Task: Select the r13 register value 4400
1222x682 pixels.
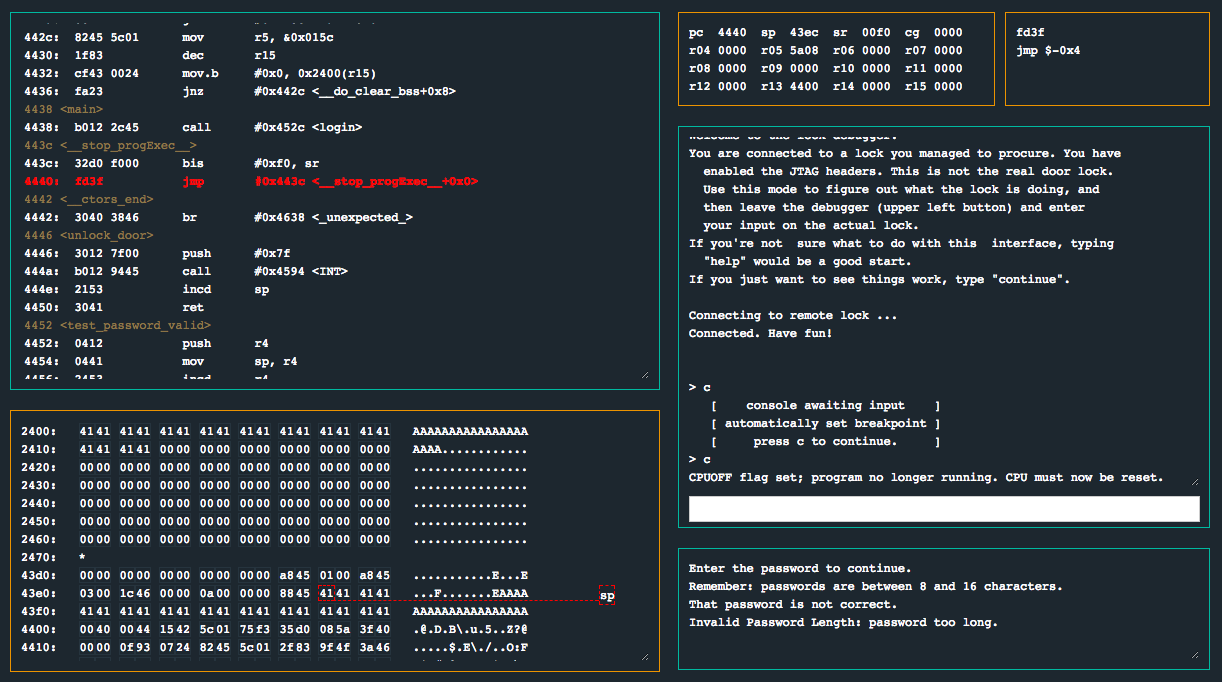Action: 804,86
